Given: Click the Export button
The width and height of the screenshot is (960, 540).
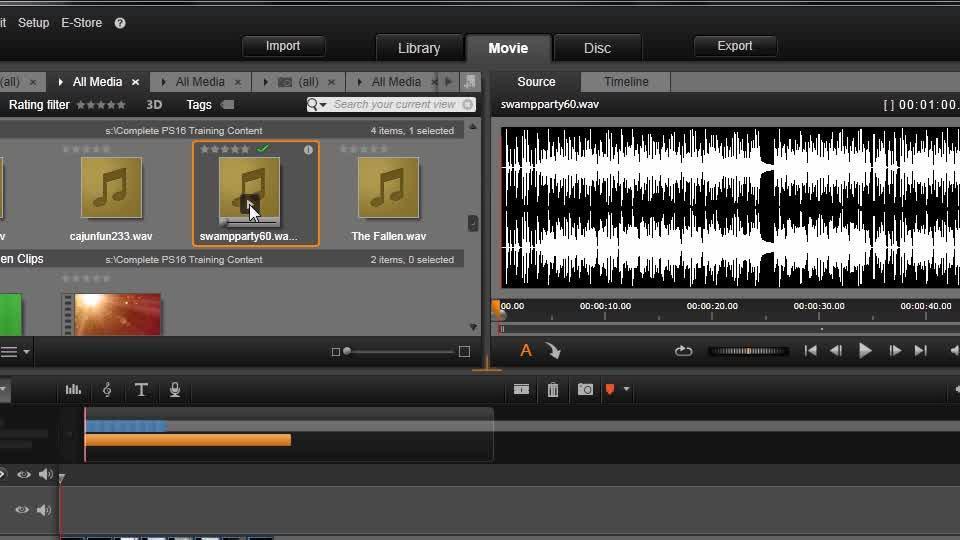Looking at the screenshot, I should coord(735,46).
